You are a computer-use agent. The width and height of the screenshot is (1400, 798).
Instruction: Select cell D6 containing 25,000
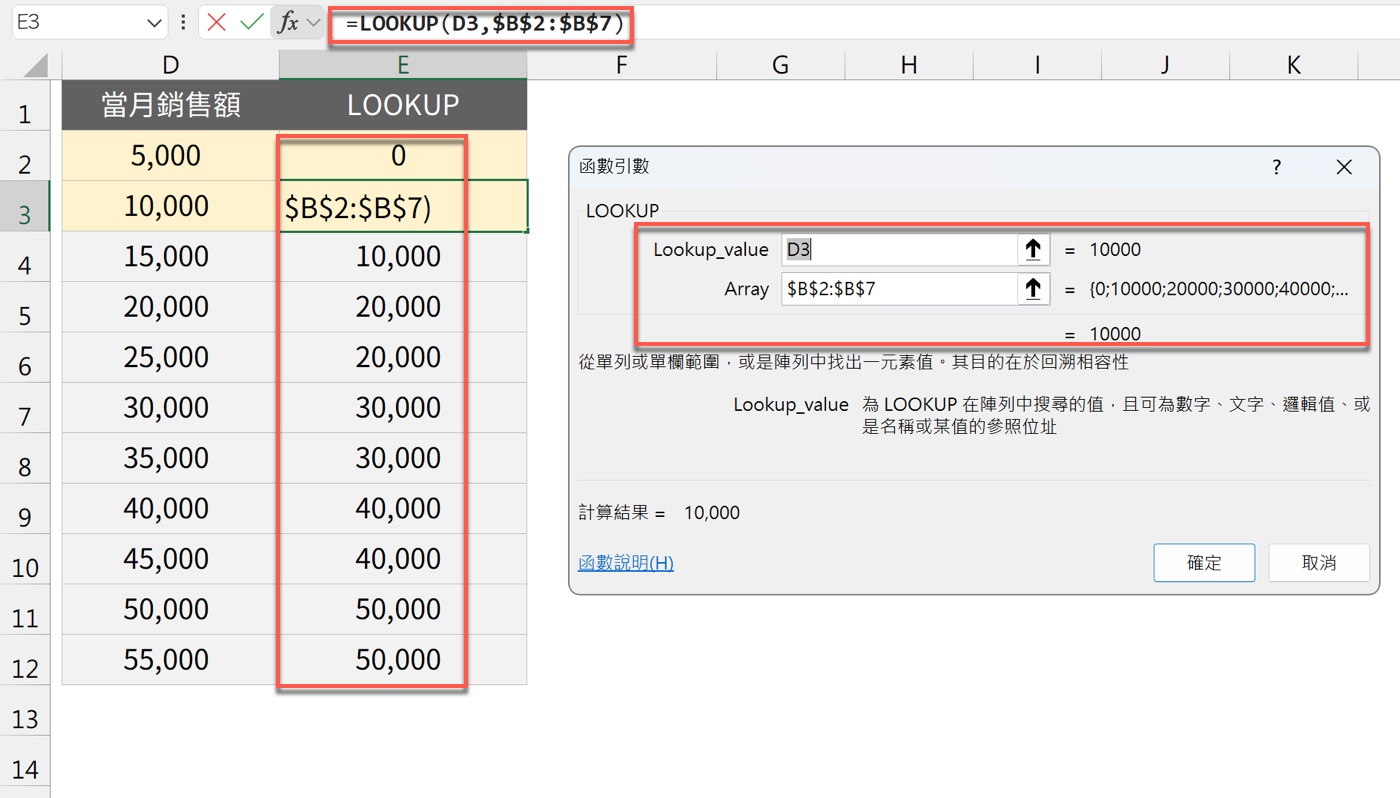171,357
